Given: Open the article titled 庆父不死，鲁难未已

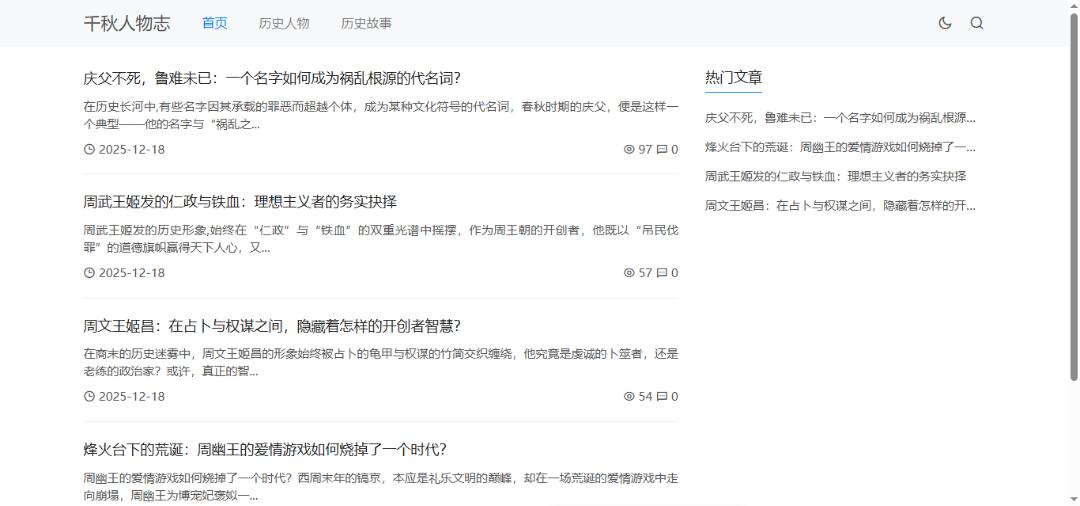Looking at the screenshot, I should 272,78.
